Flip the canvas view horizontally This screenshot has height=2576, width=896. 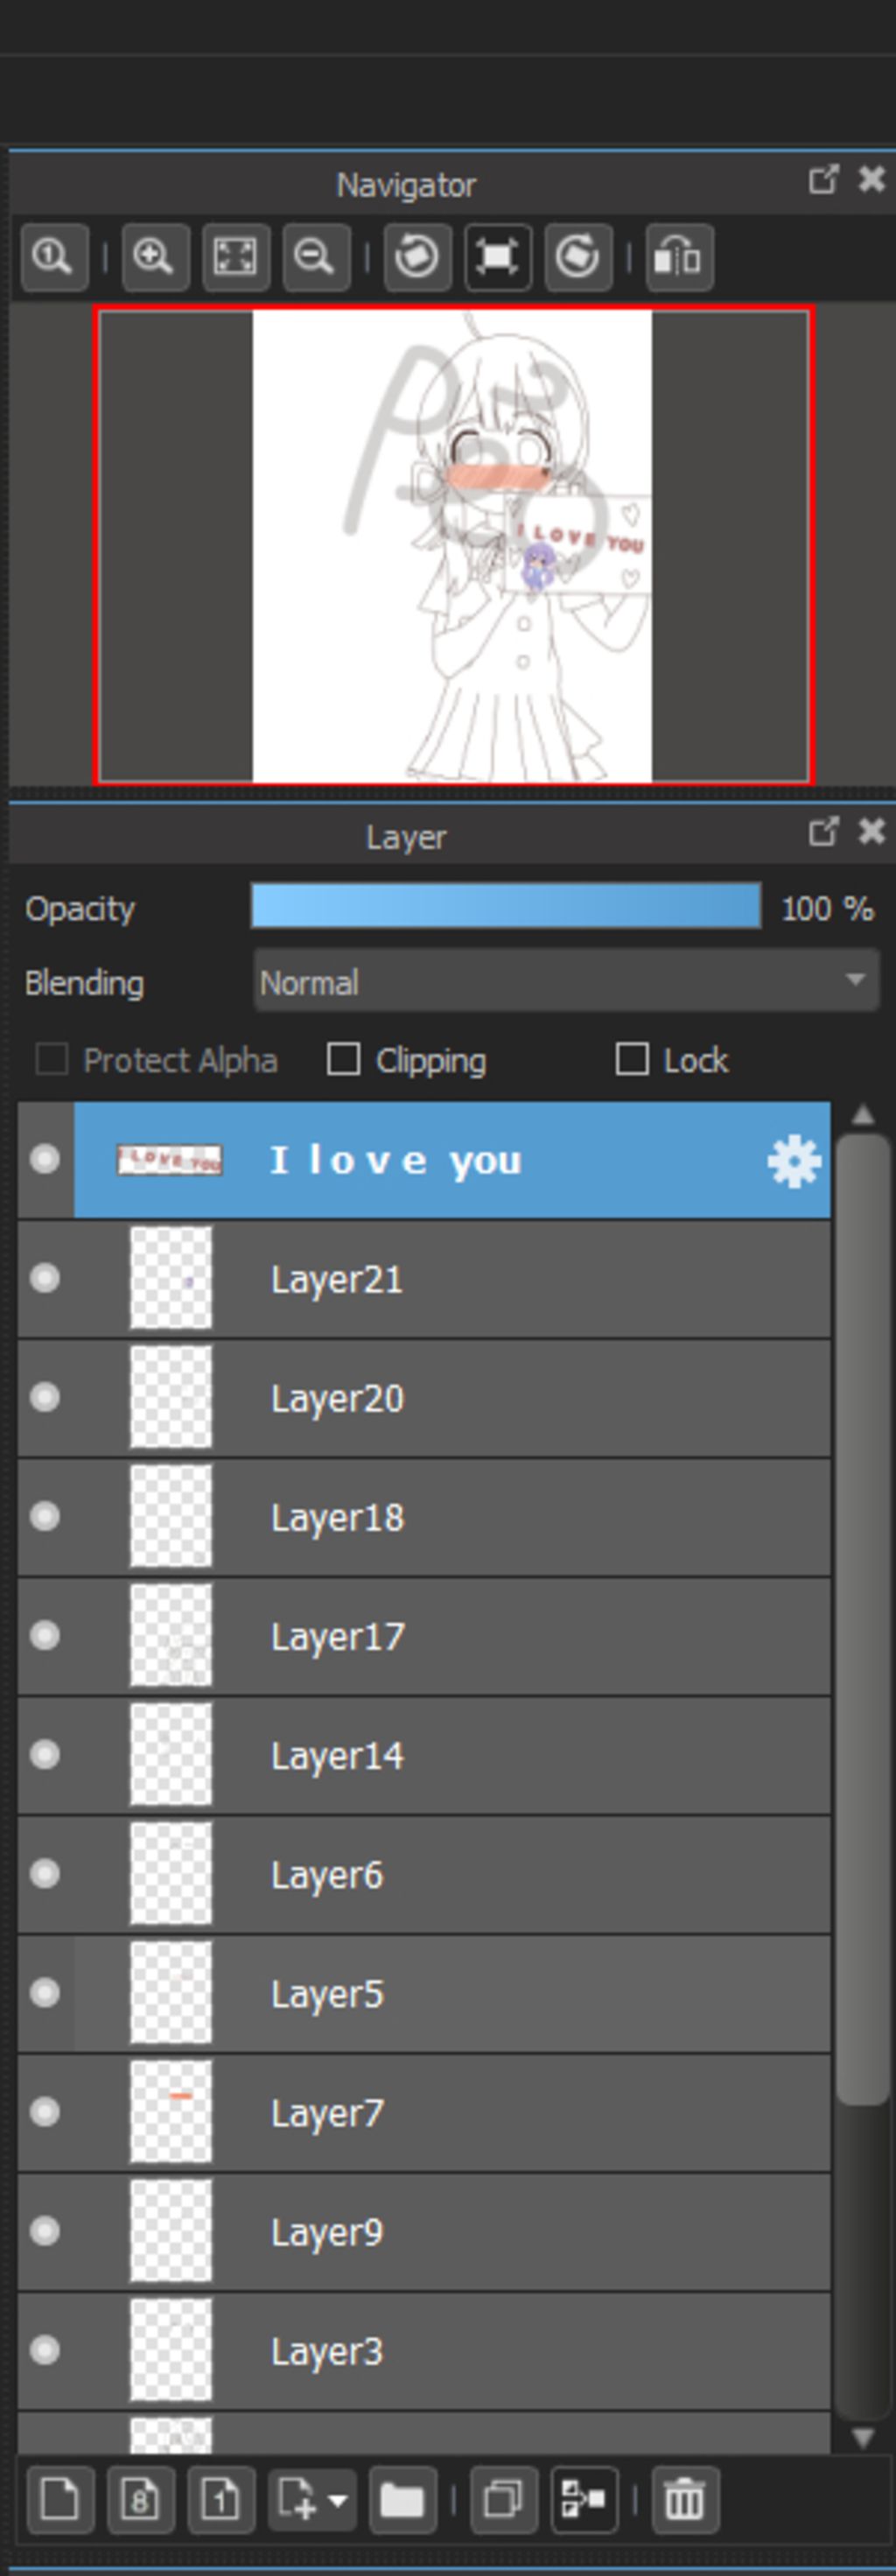pyautogui.click(x=678, y=258)
